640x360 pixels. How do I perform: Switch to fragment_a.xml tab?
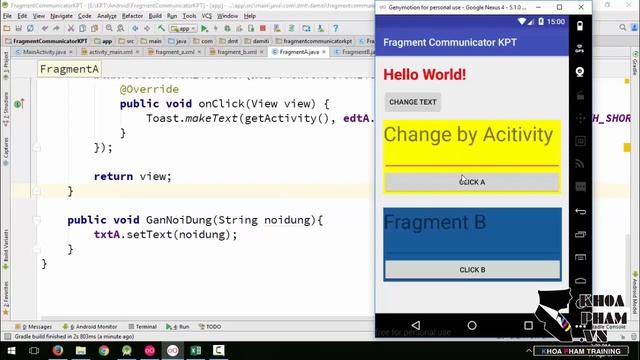pyautogui.click(x=174, y=52)
